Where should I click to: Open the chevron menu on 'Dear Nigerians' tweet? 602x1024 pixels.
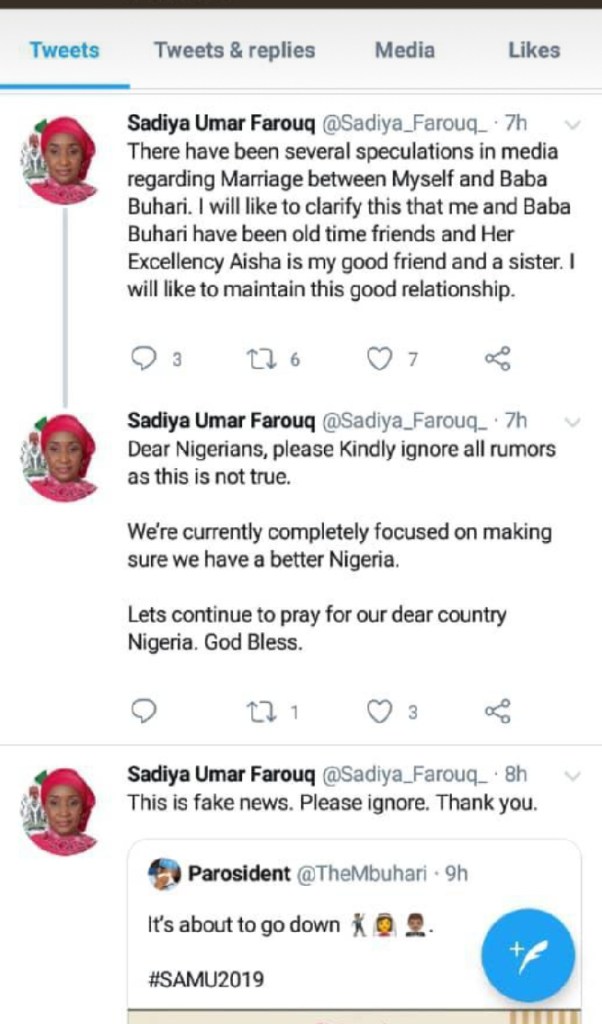pyautogui.click(x=573, y=421)
